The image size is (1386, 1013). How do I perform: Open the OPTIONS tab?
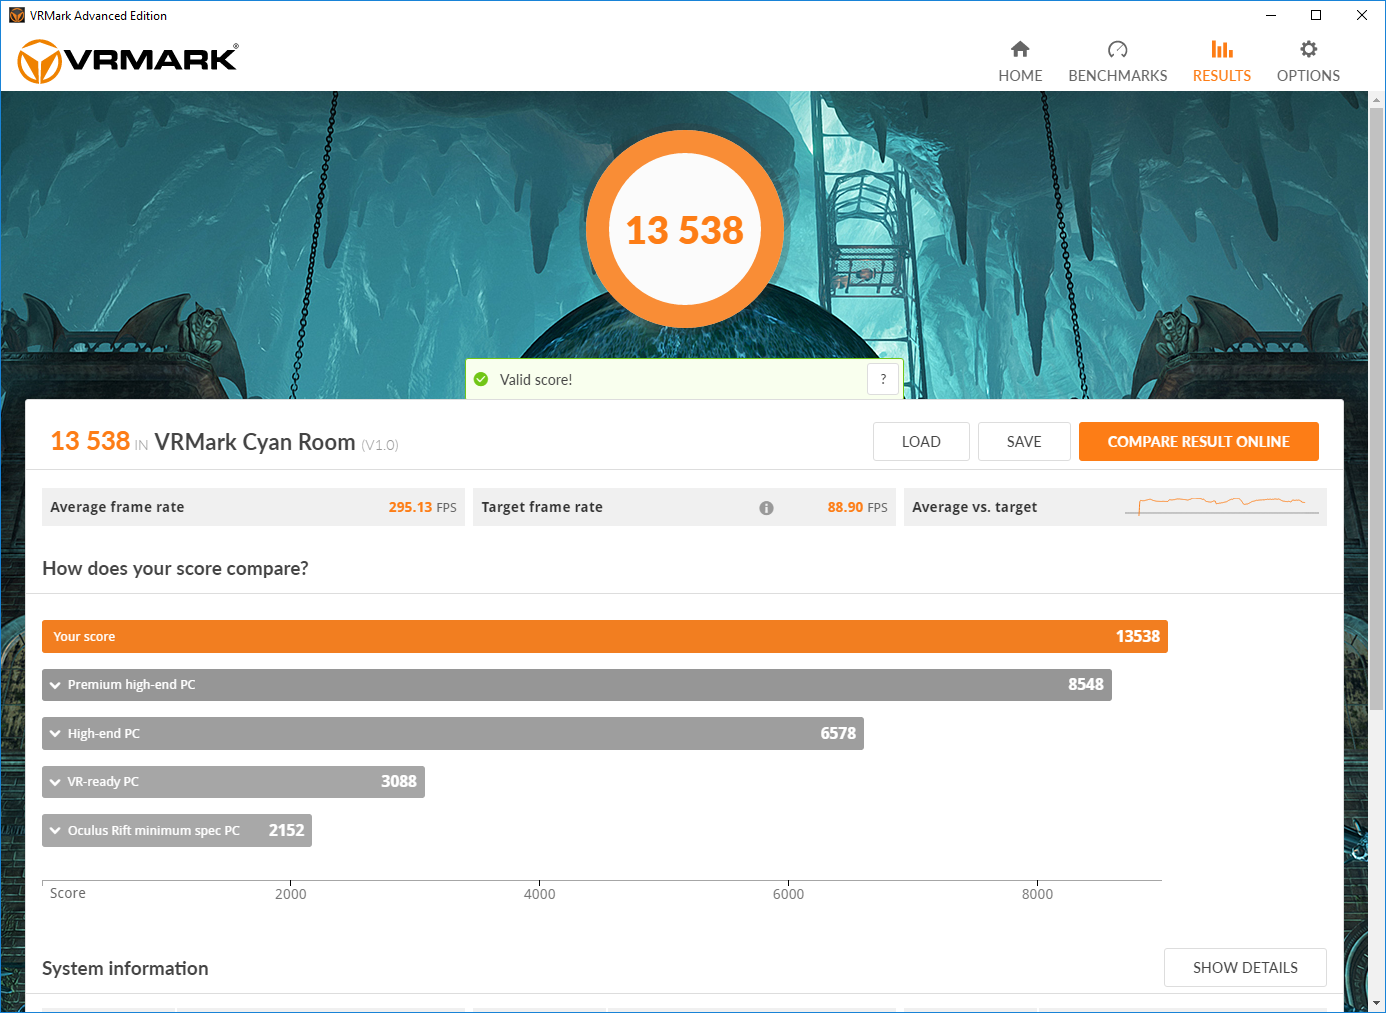(x=1308, y=62)
